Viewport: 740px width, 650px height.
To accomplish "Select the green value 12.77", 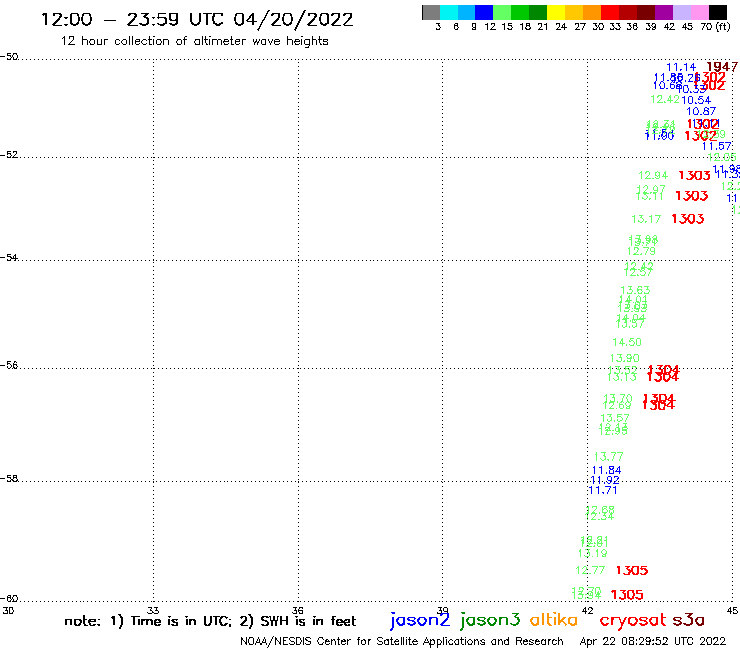I will click(590, 571).
